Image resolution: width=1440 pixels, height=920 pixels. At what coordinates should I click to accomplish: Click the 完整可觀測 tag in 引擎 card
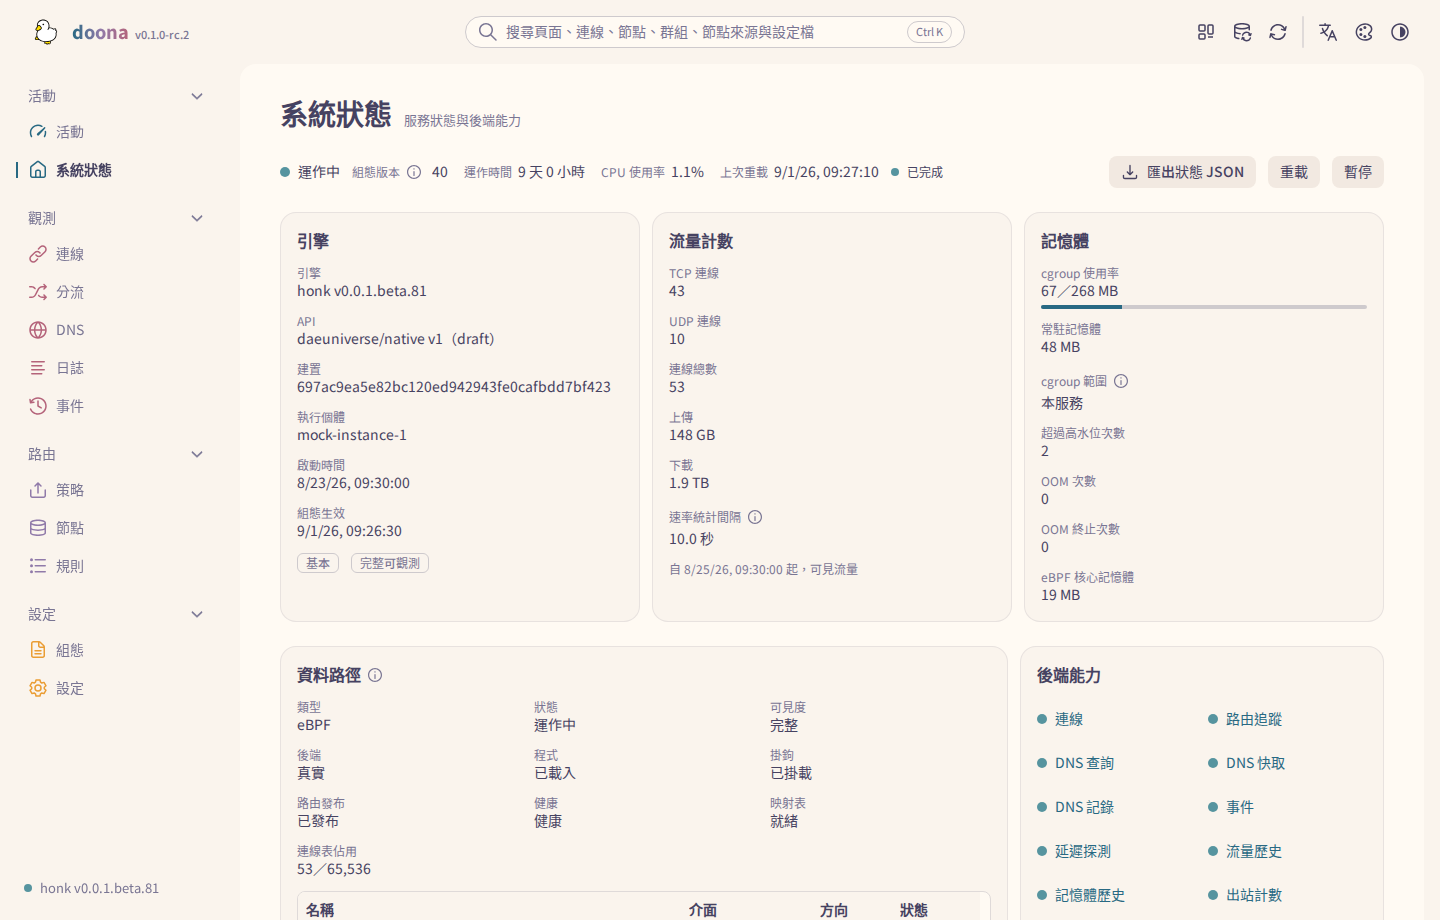(x=390, y=563)
